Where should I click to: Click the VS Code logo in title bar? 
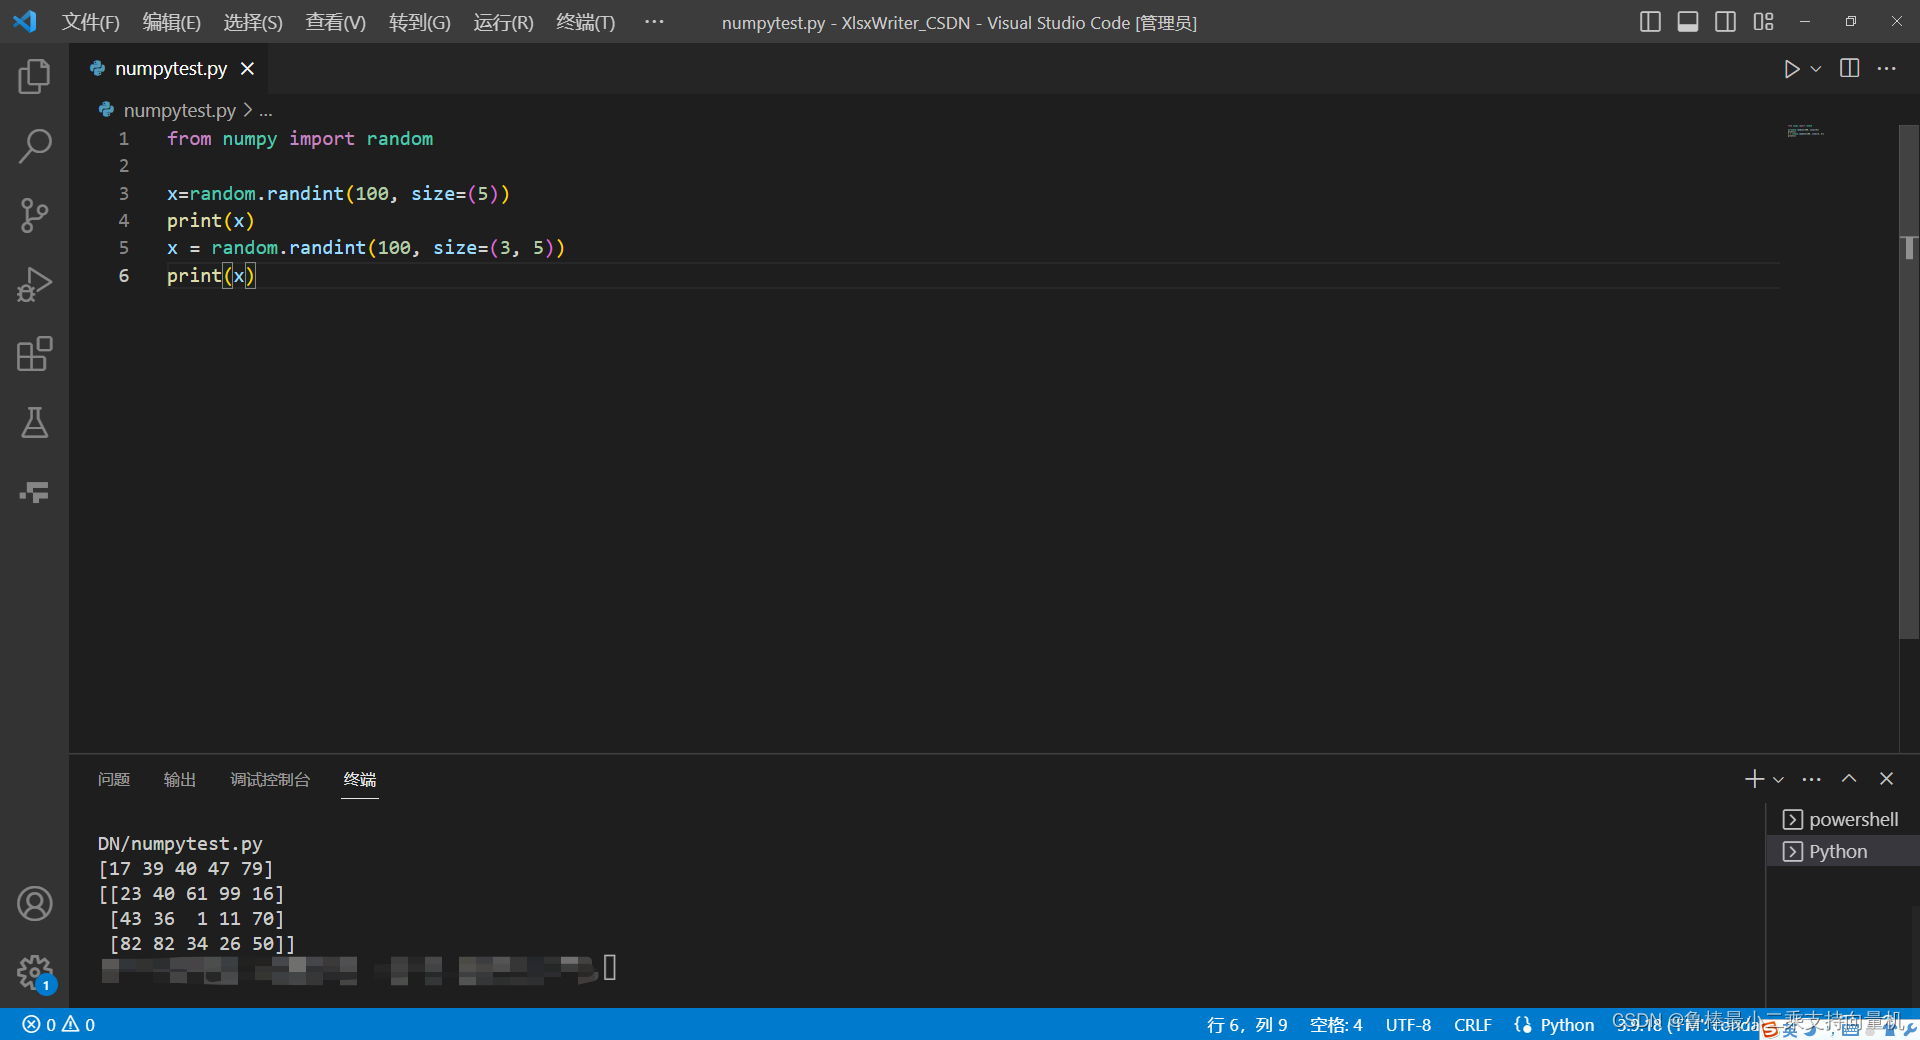[25, 21]
